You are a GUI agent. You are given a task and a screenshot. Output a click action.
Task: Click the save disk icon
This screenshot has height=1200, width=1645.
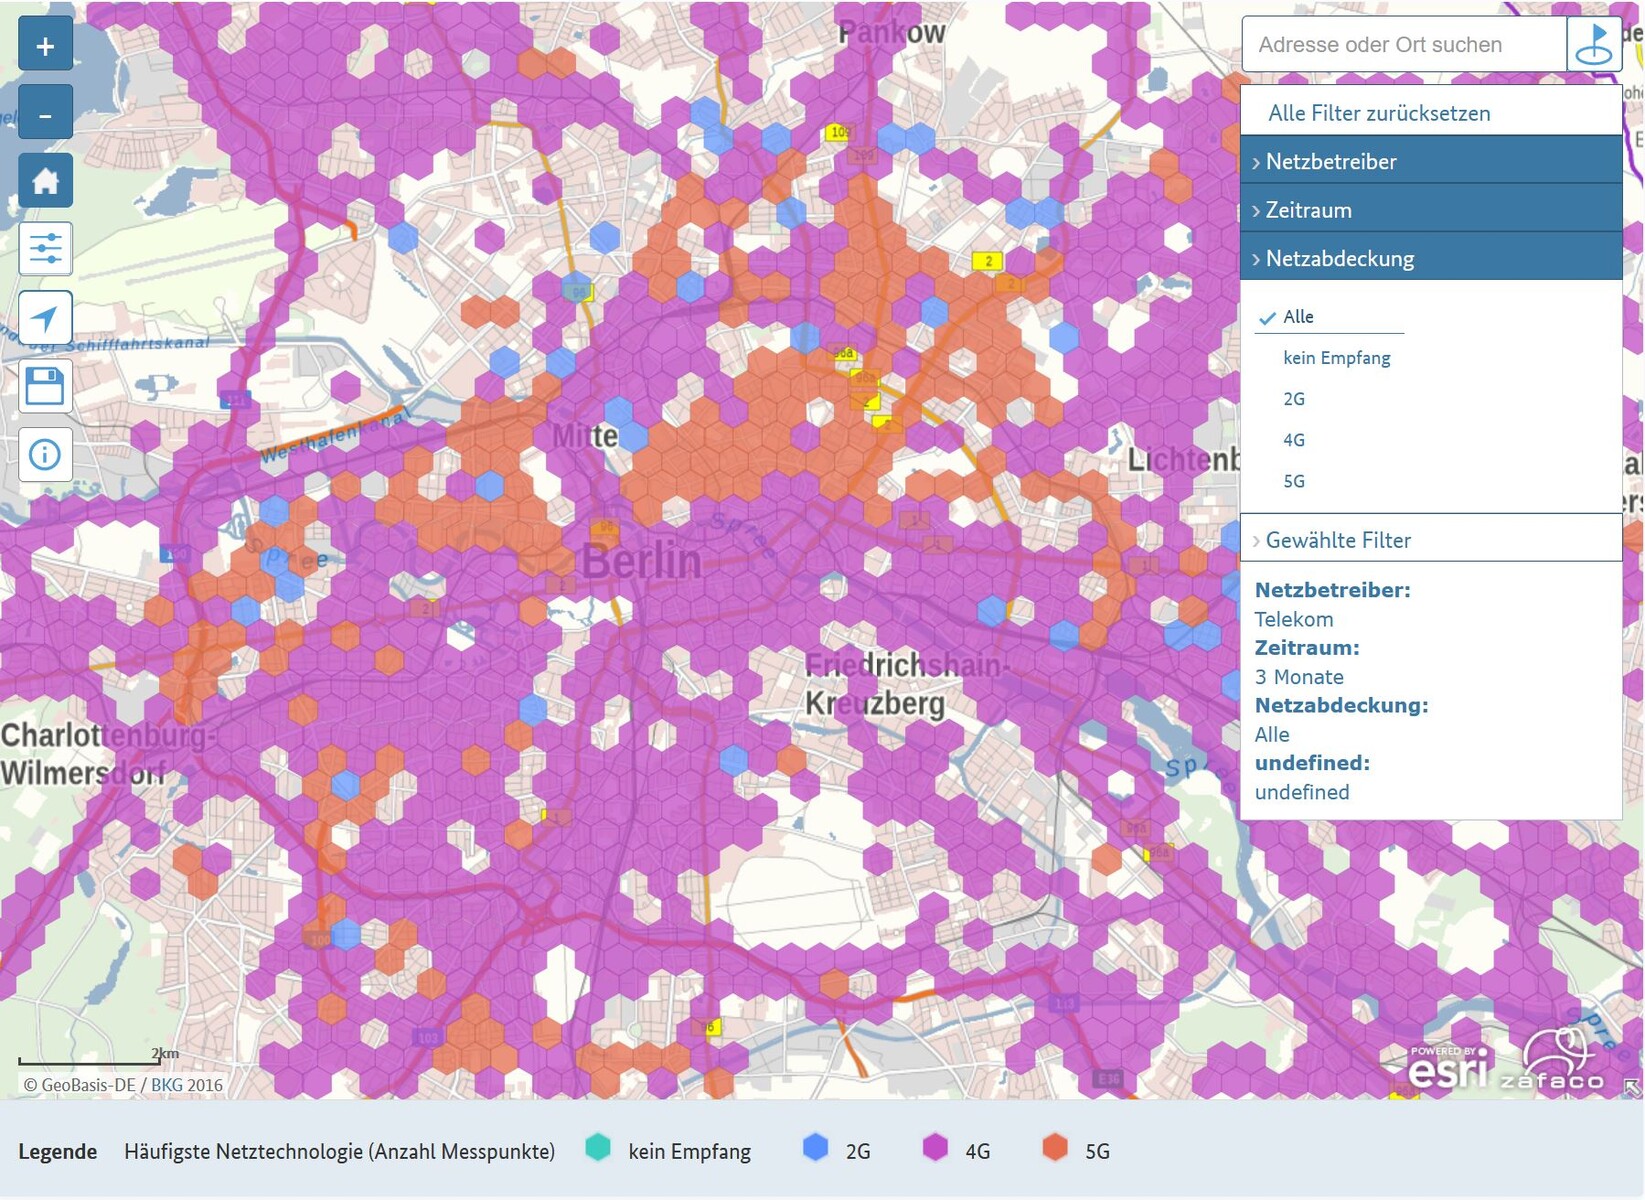(x=45, y=386)
